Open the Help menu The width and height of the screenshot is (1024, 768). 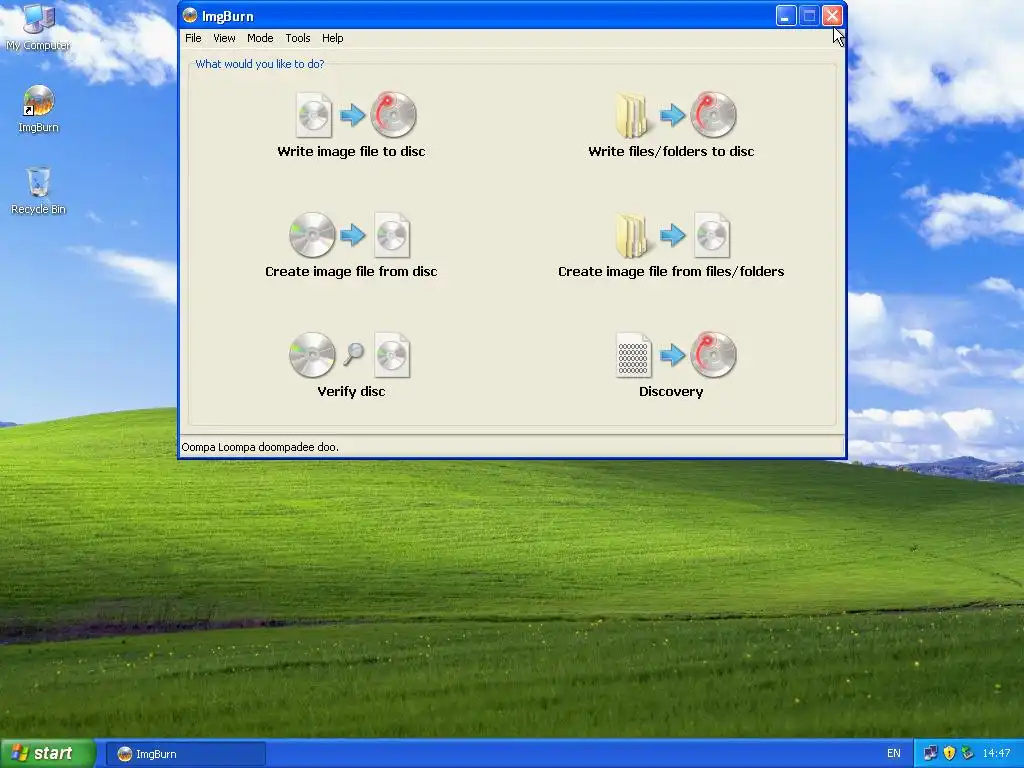pos(332,38)
